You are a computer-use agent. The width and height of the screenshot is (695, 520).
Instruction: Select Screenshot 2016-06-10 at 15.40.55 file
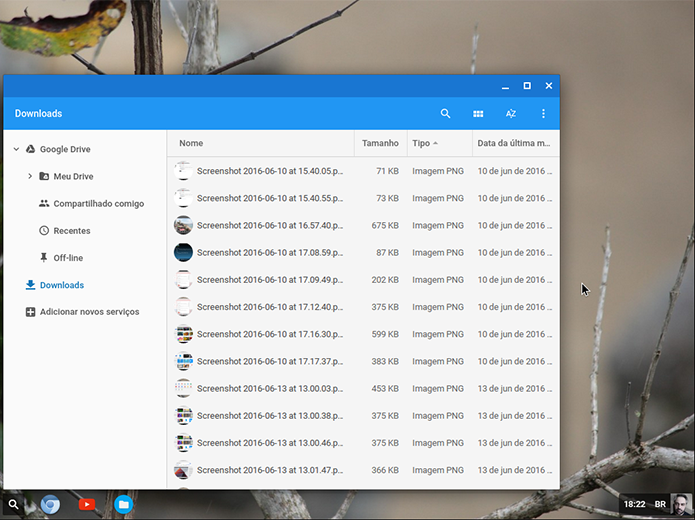tap(363, 198)
